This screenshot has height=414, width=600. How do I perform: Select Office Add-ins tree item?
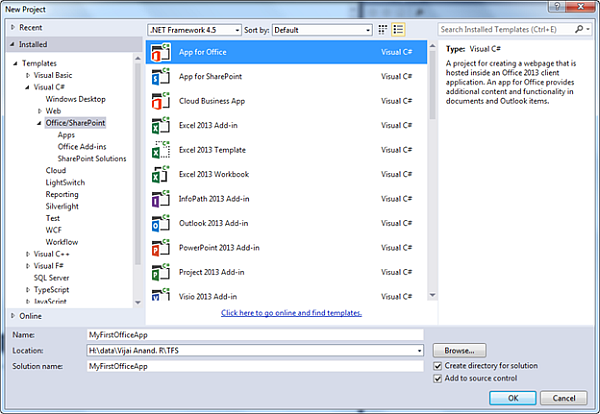pos(82,147)
